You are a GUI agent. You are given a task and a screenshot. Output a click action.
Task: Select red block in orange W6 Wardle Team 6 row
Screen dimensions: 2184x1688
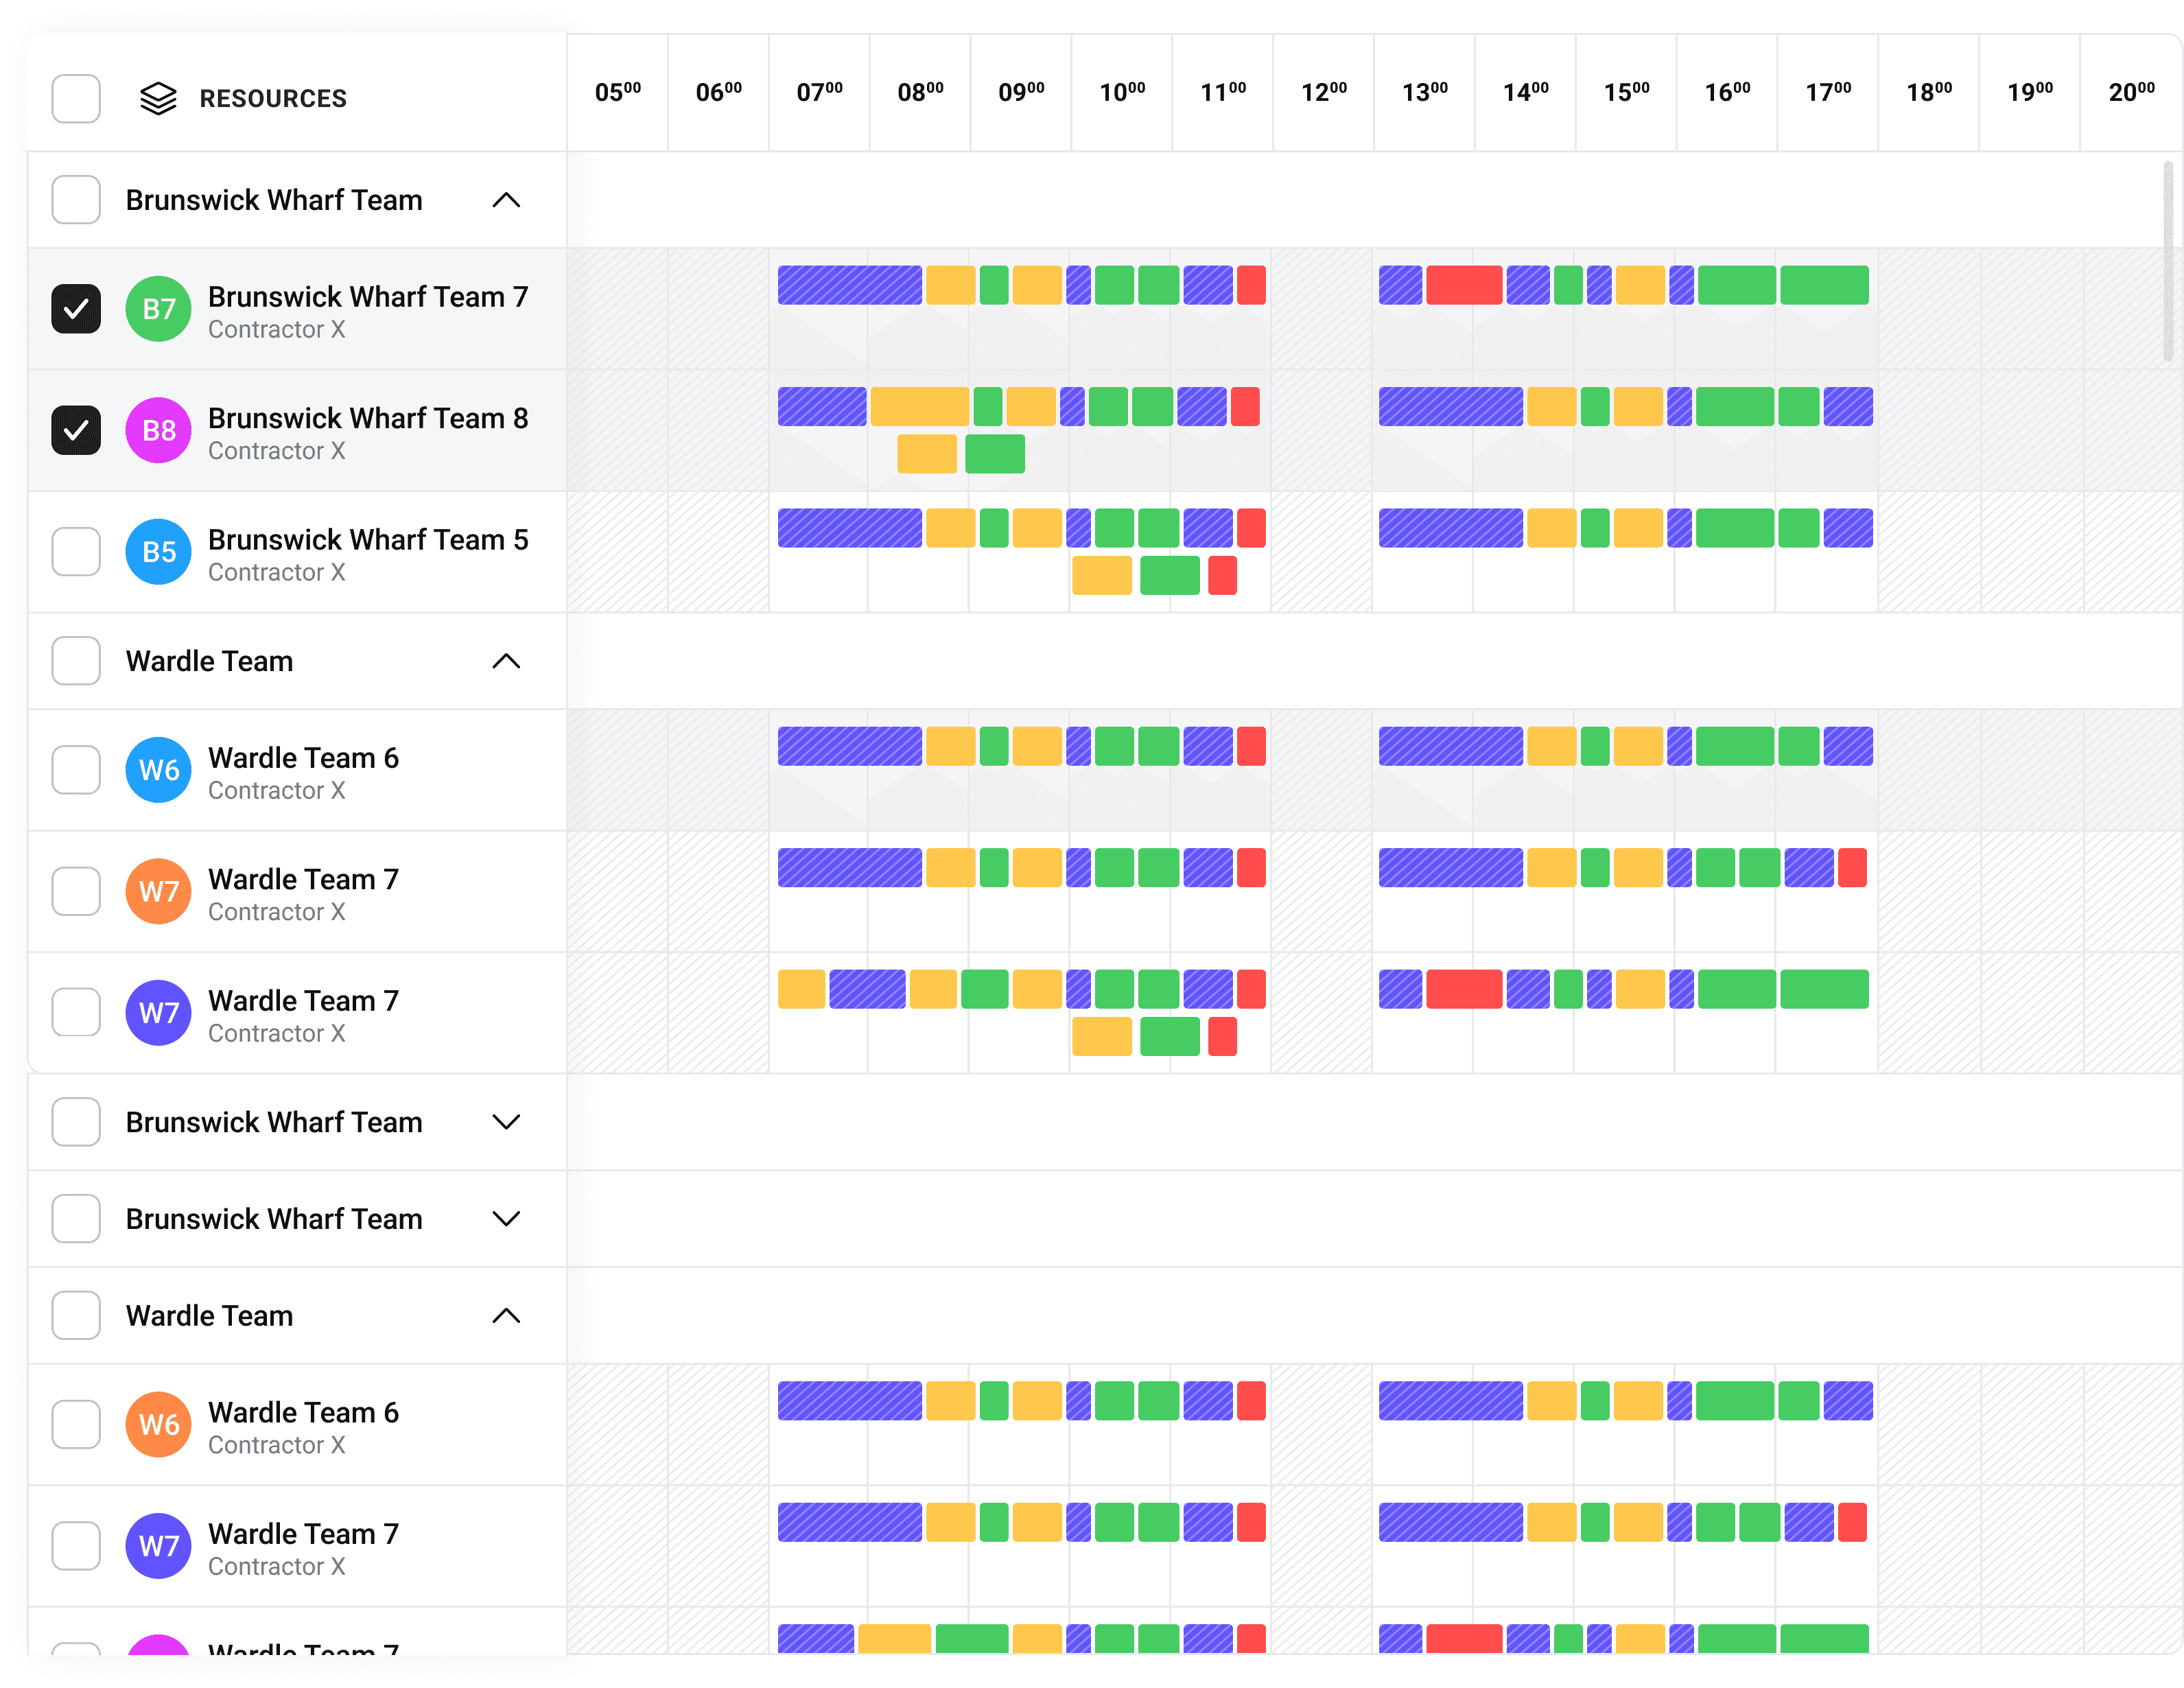pos(1251,1401)
